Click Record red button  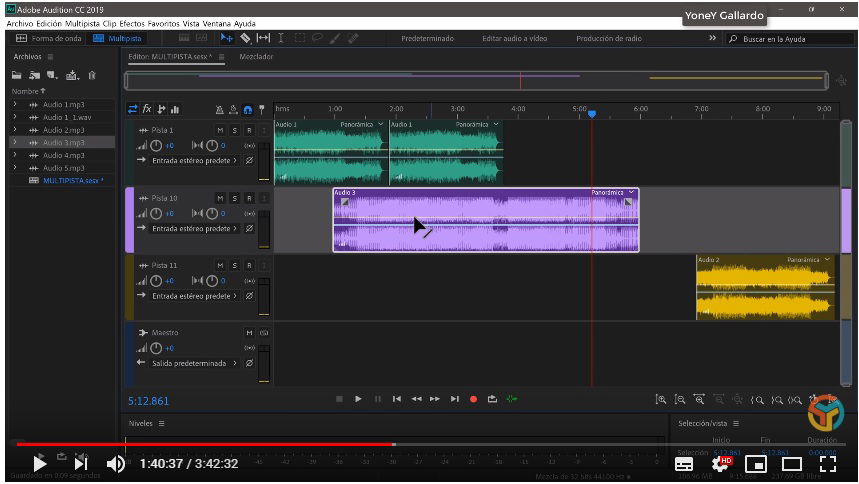coord(473,399)
